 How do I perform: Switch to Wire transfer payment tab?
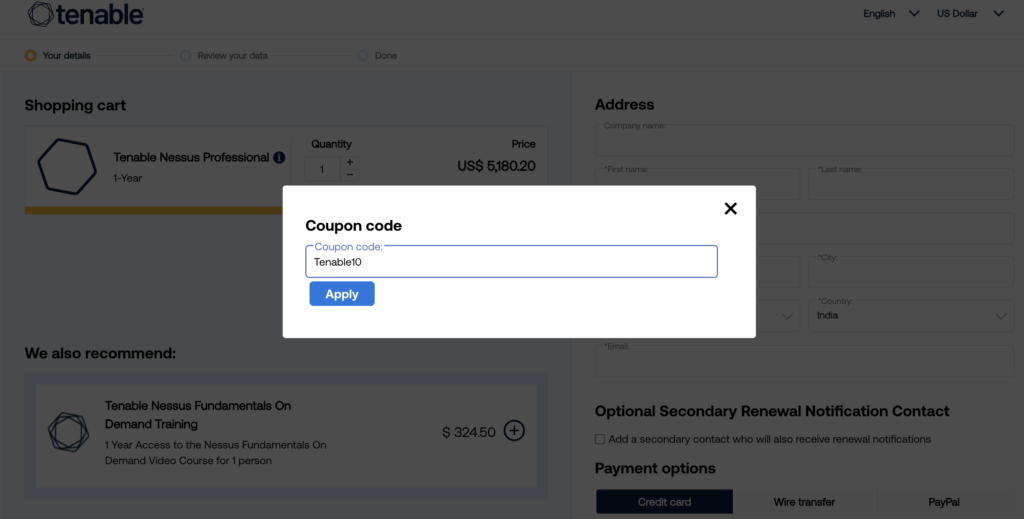point(804,502)
